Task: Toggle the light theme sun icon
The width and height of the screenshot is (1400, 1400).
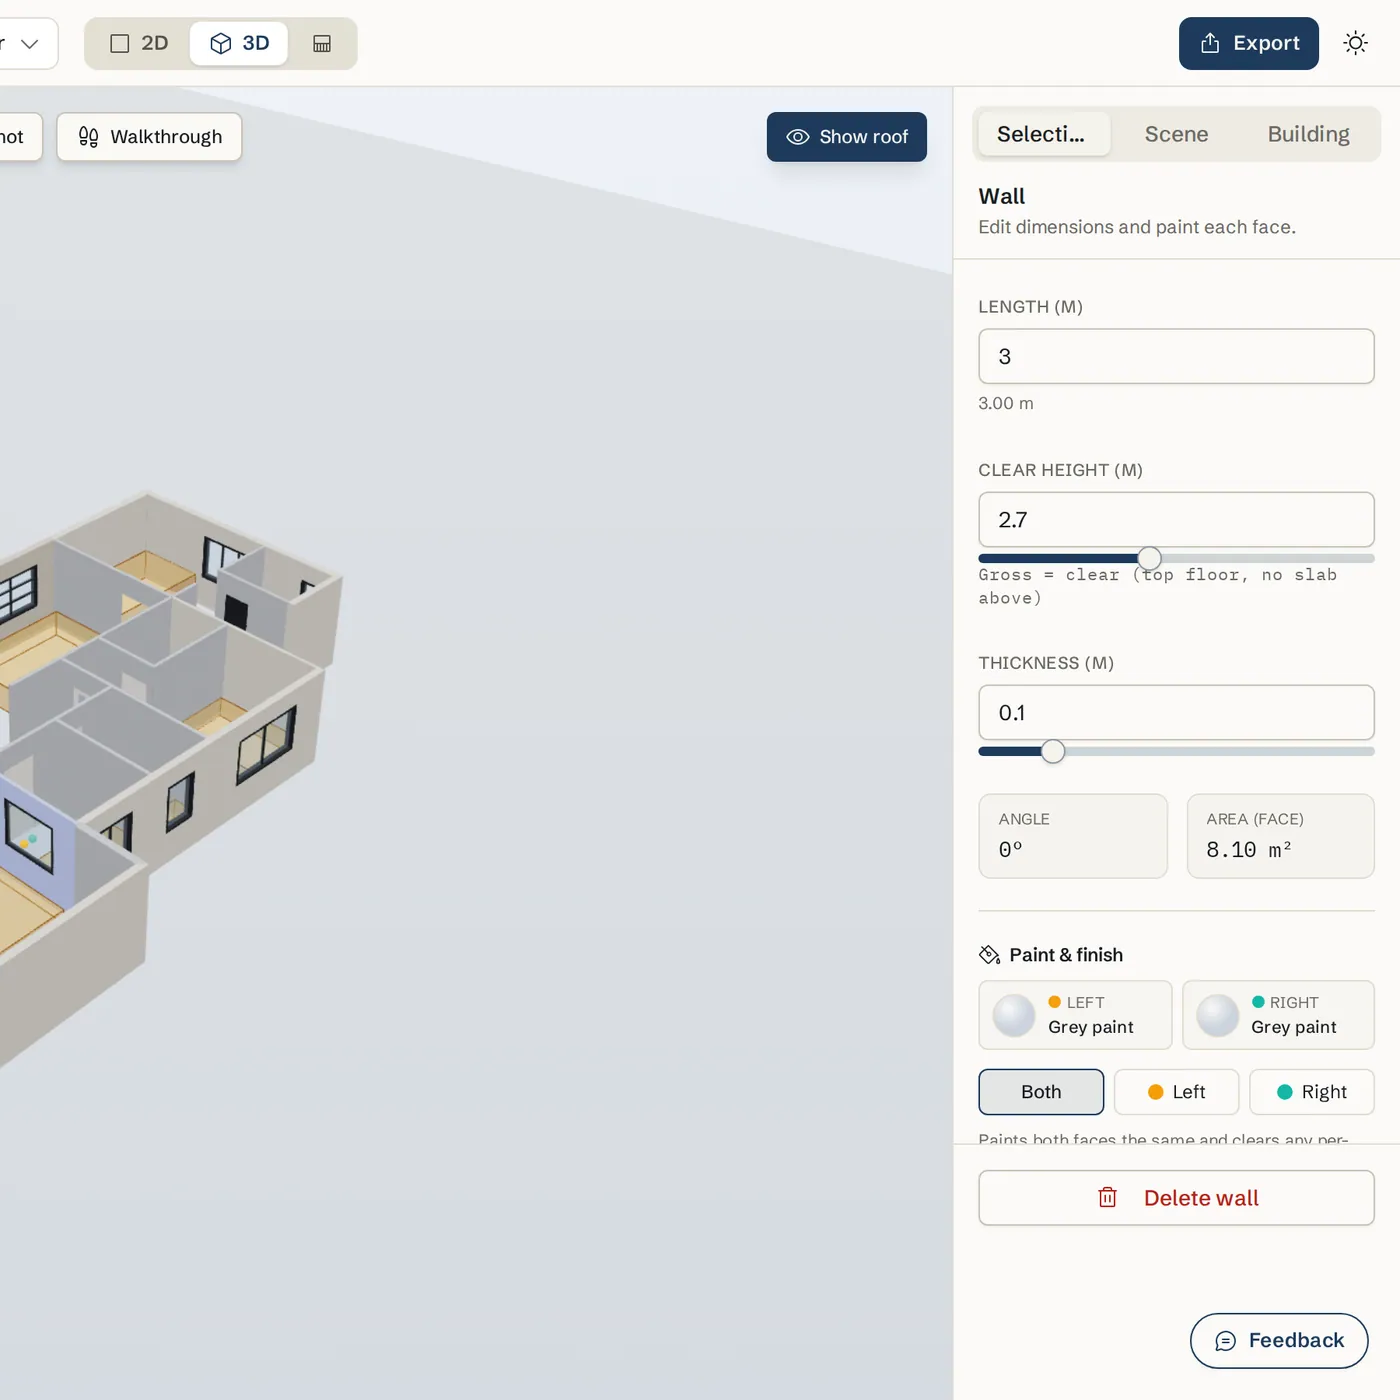Action: 1355,43
